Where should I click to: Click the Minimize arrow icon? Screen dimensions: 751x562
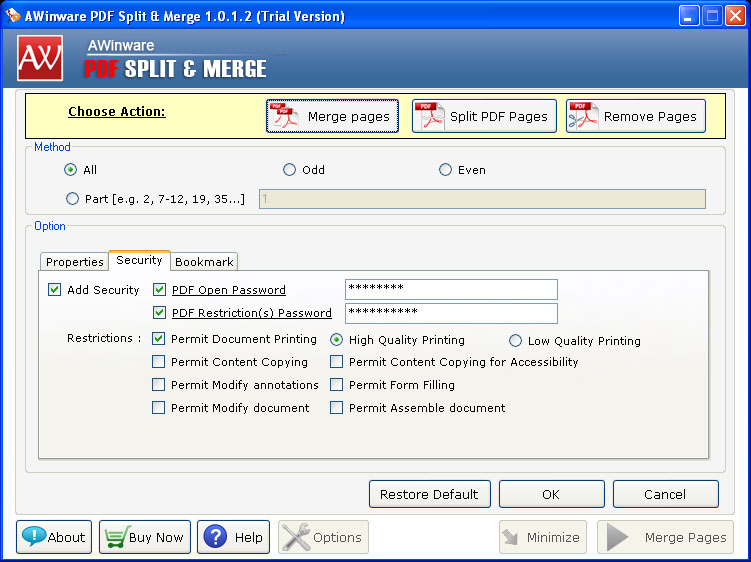click(x=511, y=537)
